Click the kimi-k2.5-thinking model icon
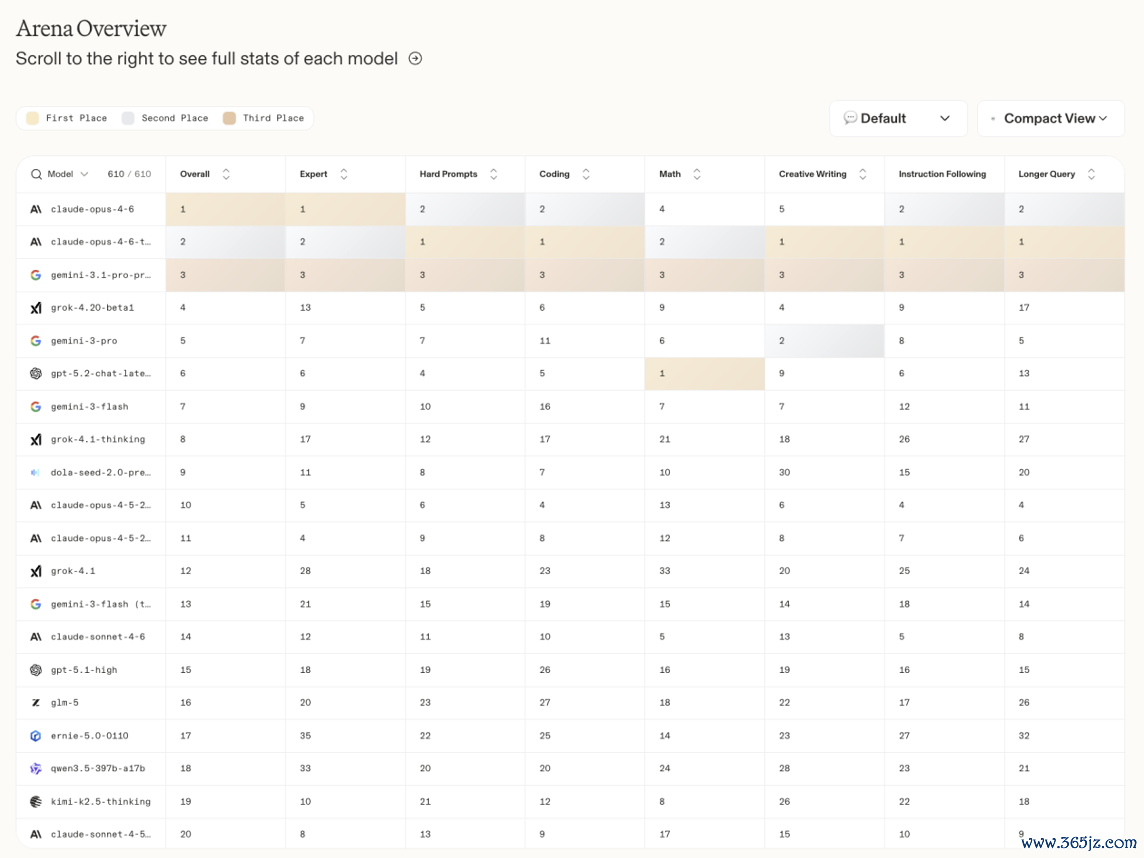Viewport: 1144px width, 858px height. [36, 801]
